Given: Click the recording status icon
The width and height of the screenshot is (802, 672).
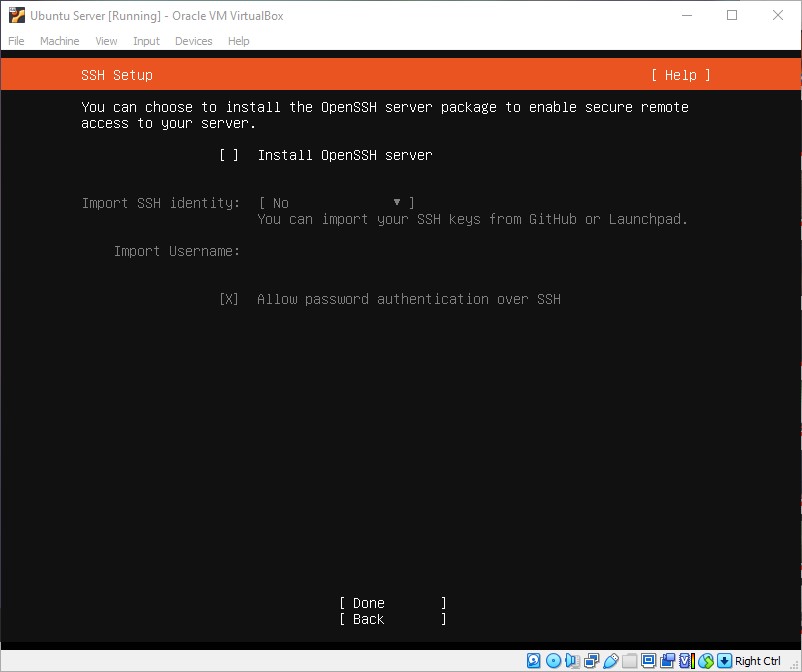Looking at the screenshot, I should click(667, 661).
